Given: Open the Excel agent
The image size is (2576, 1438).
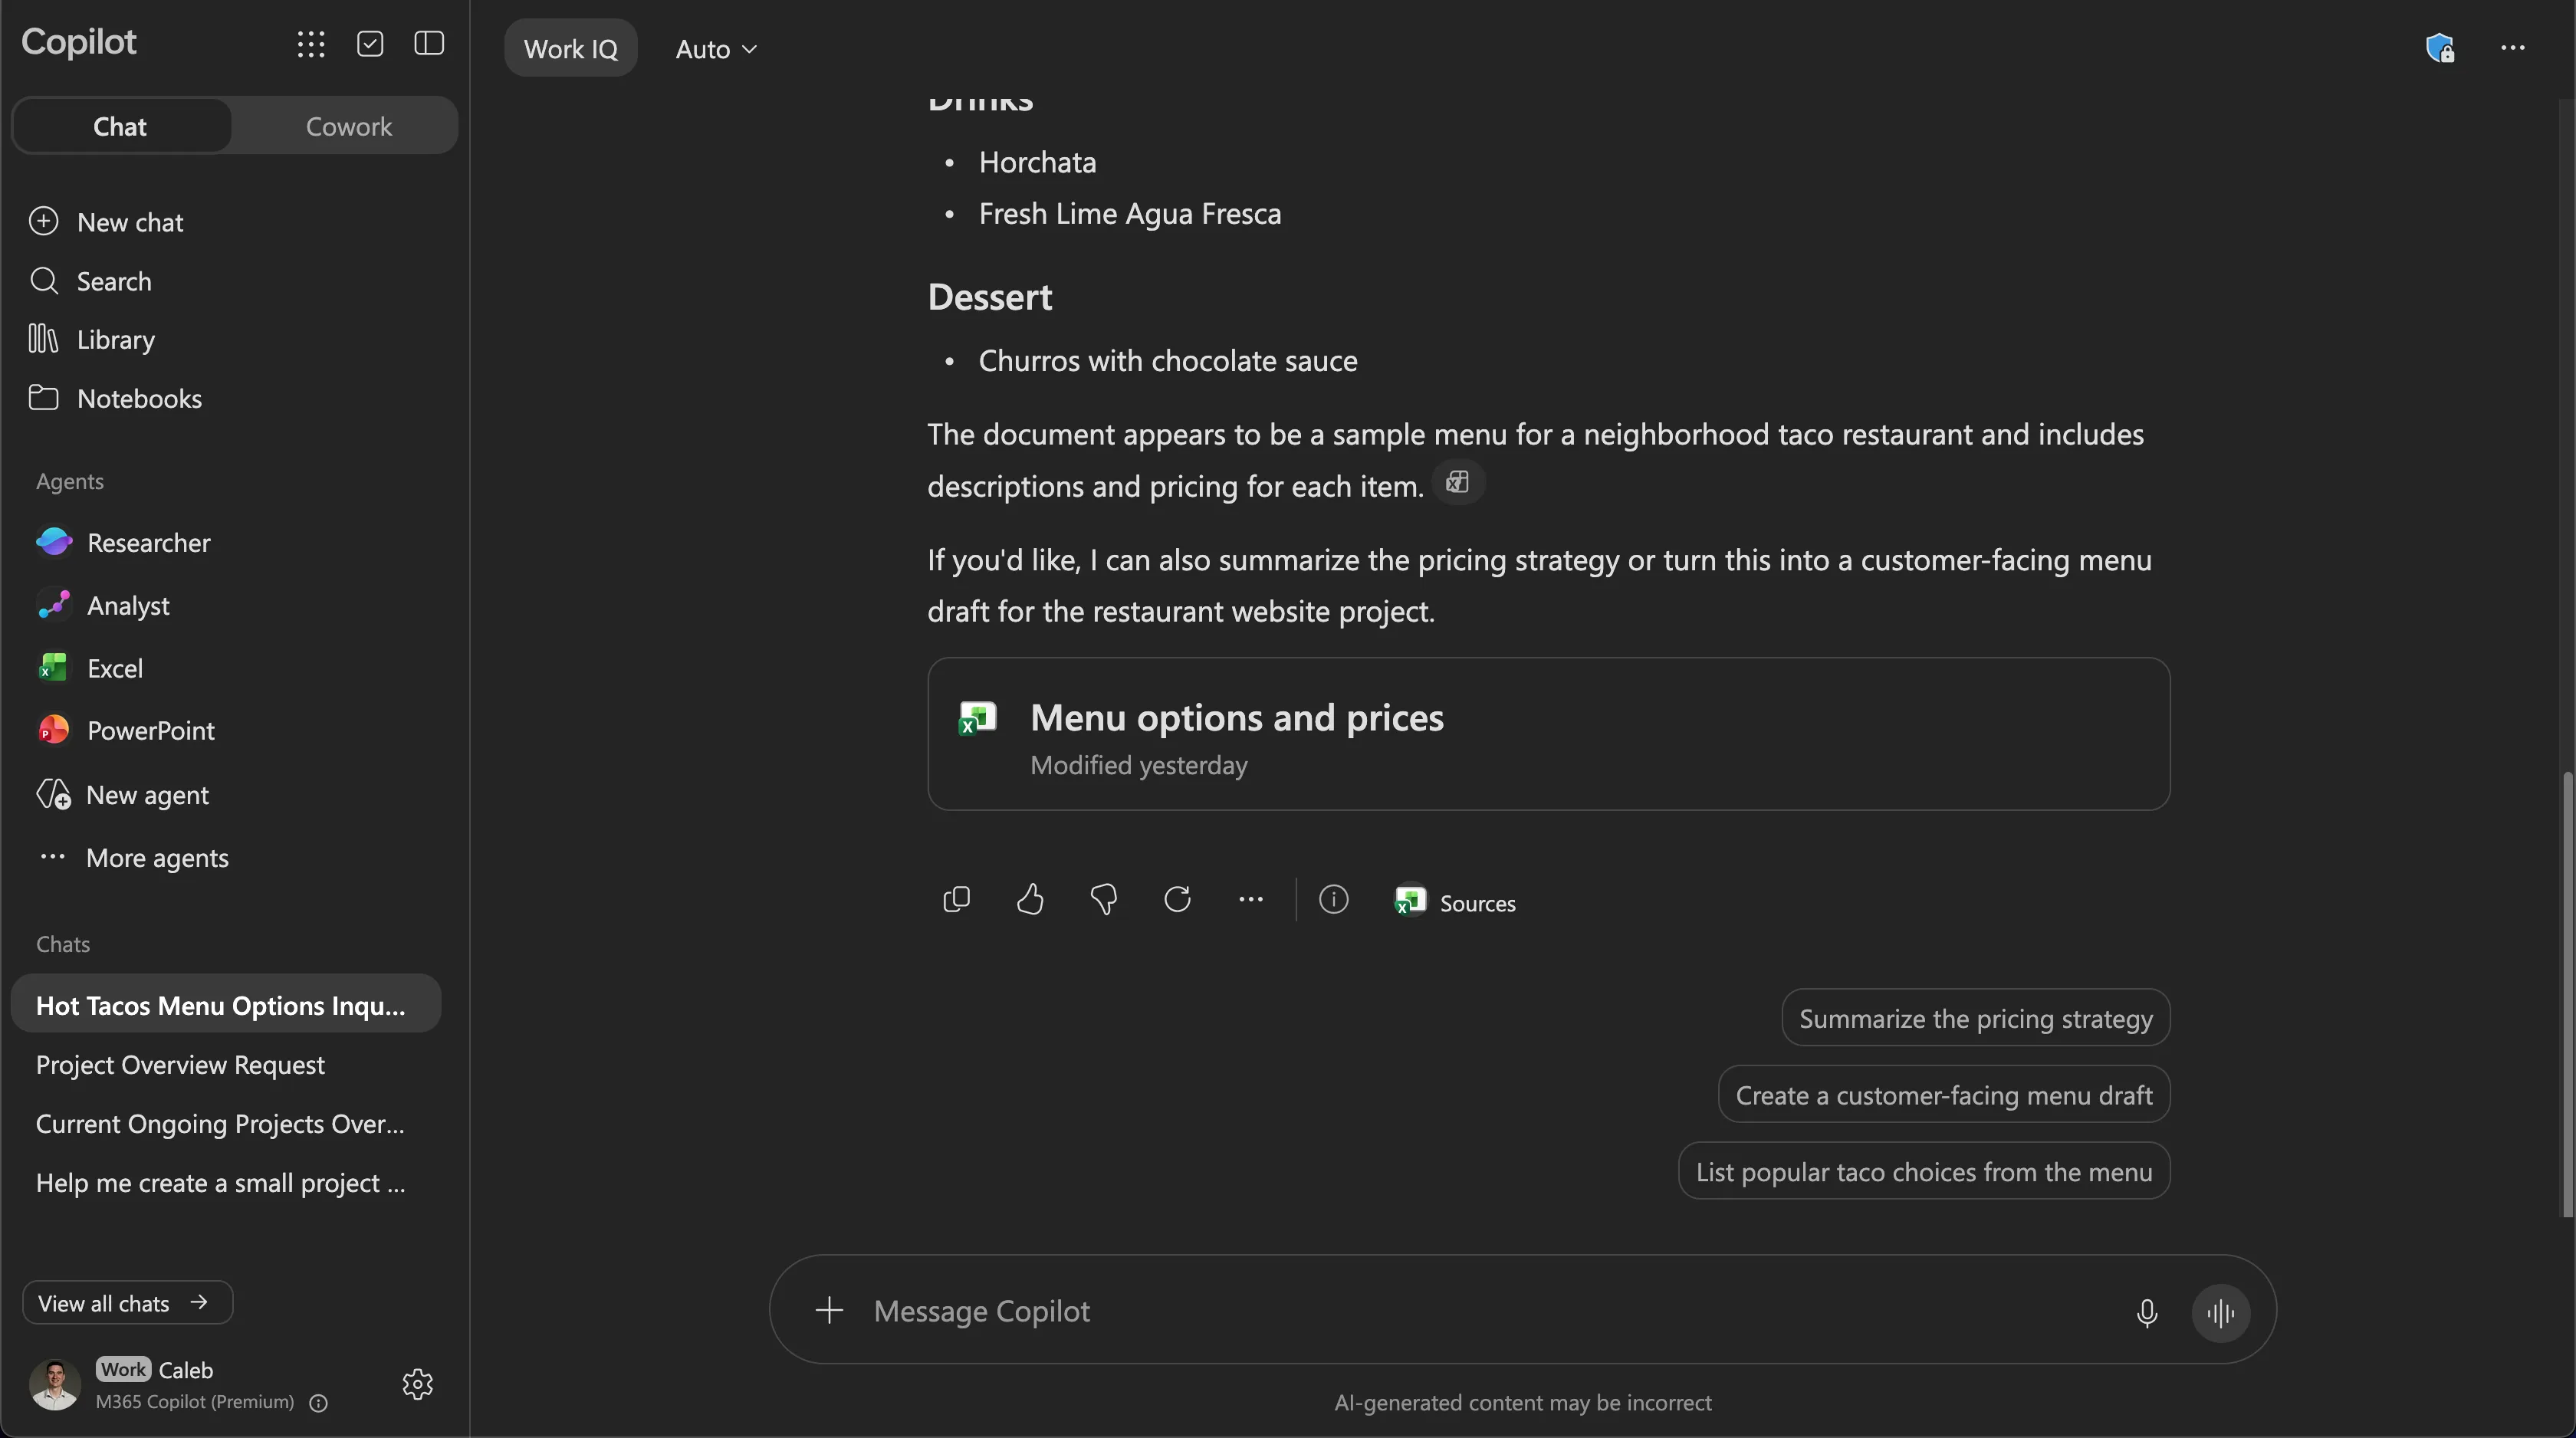Looking at the screenshot, I should pos(90,668).
